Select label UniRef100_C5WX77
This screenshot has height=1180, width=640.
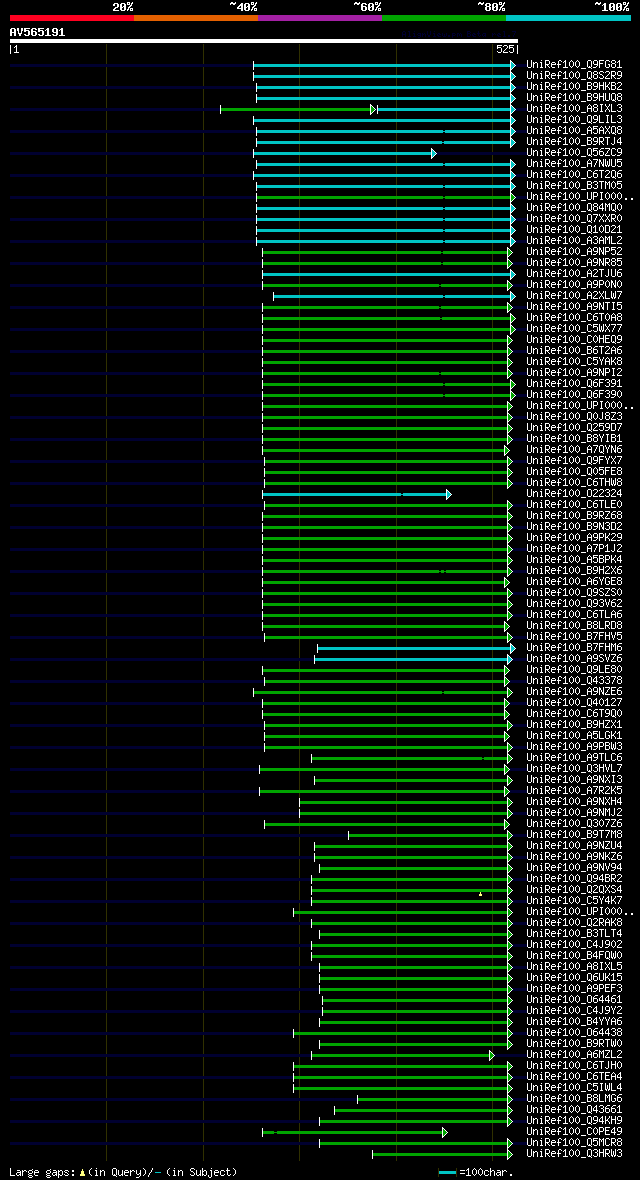pos(574,328)
